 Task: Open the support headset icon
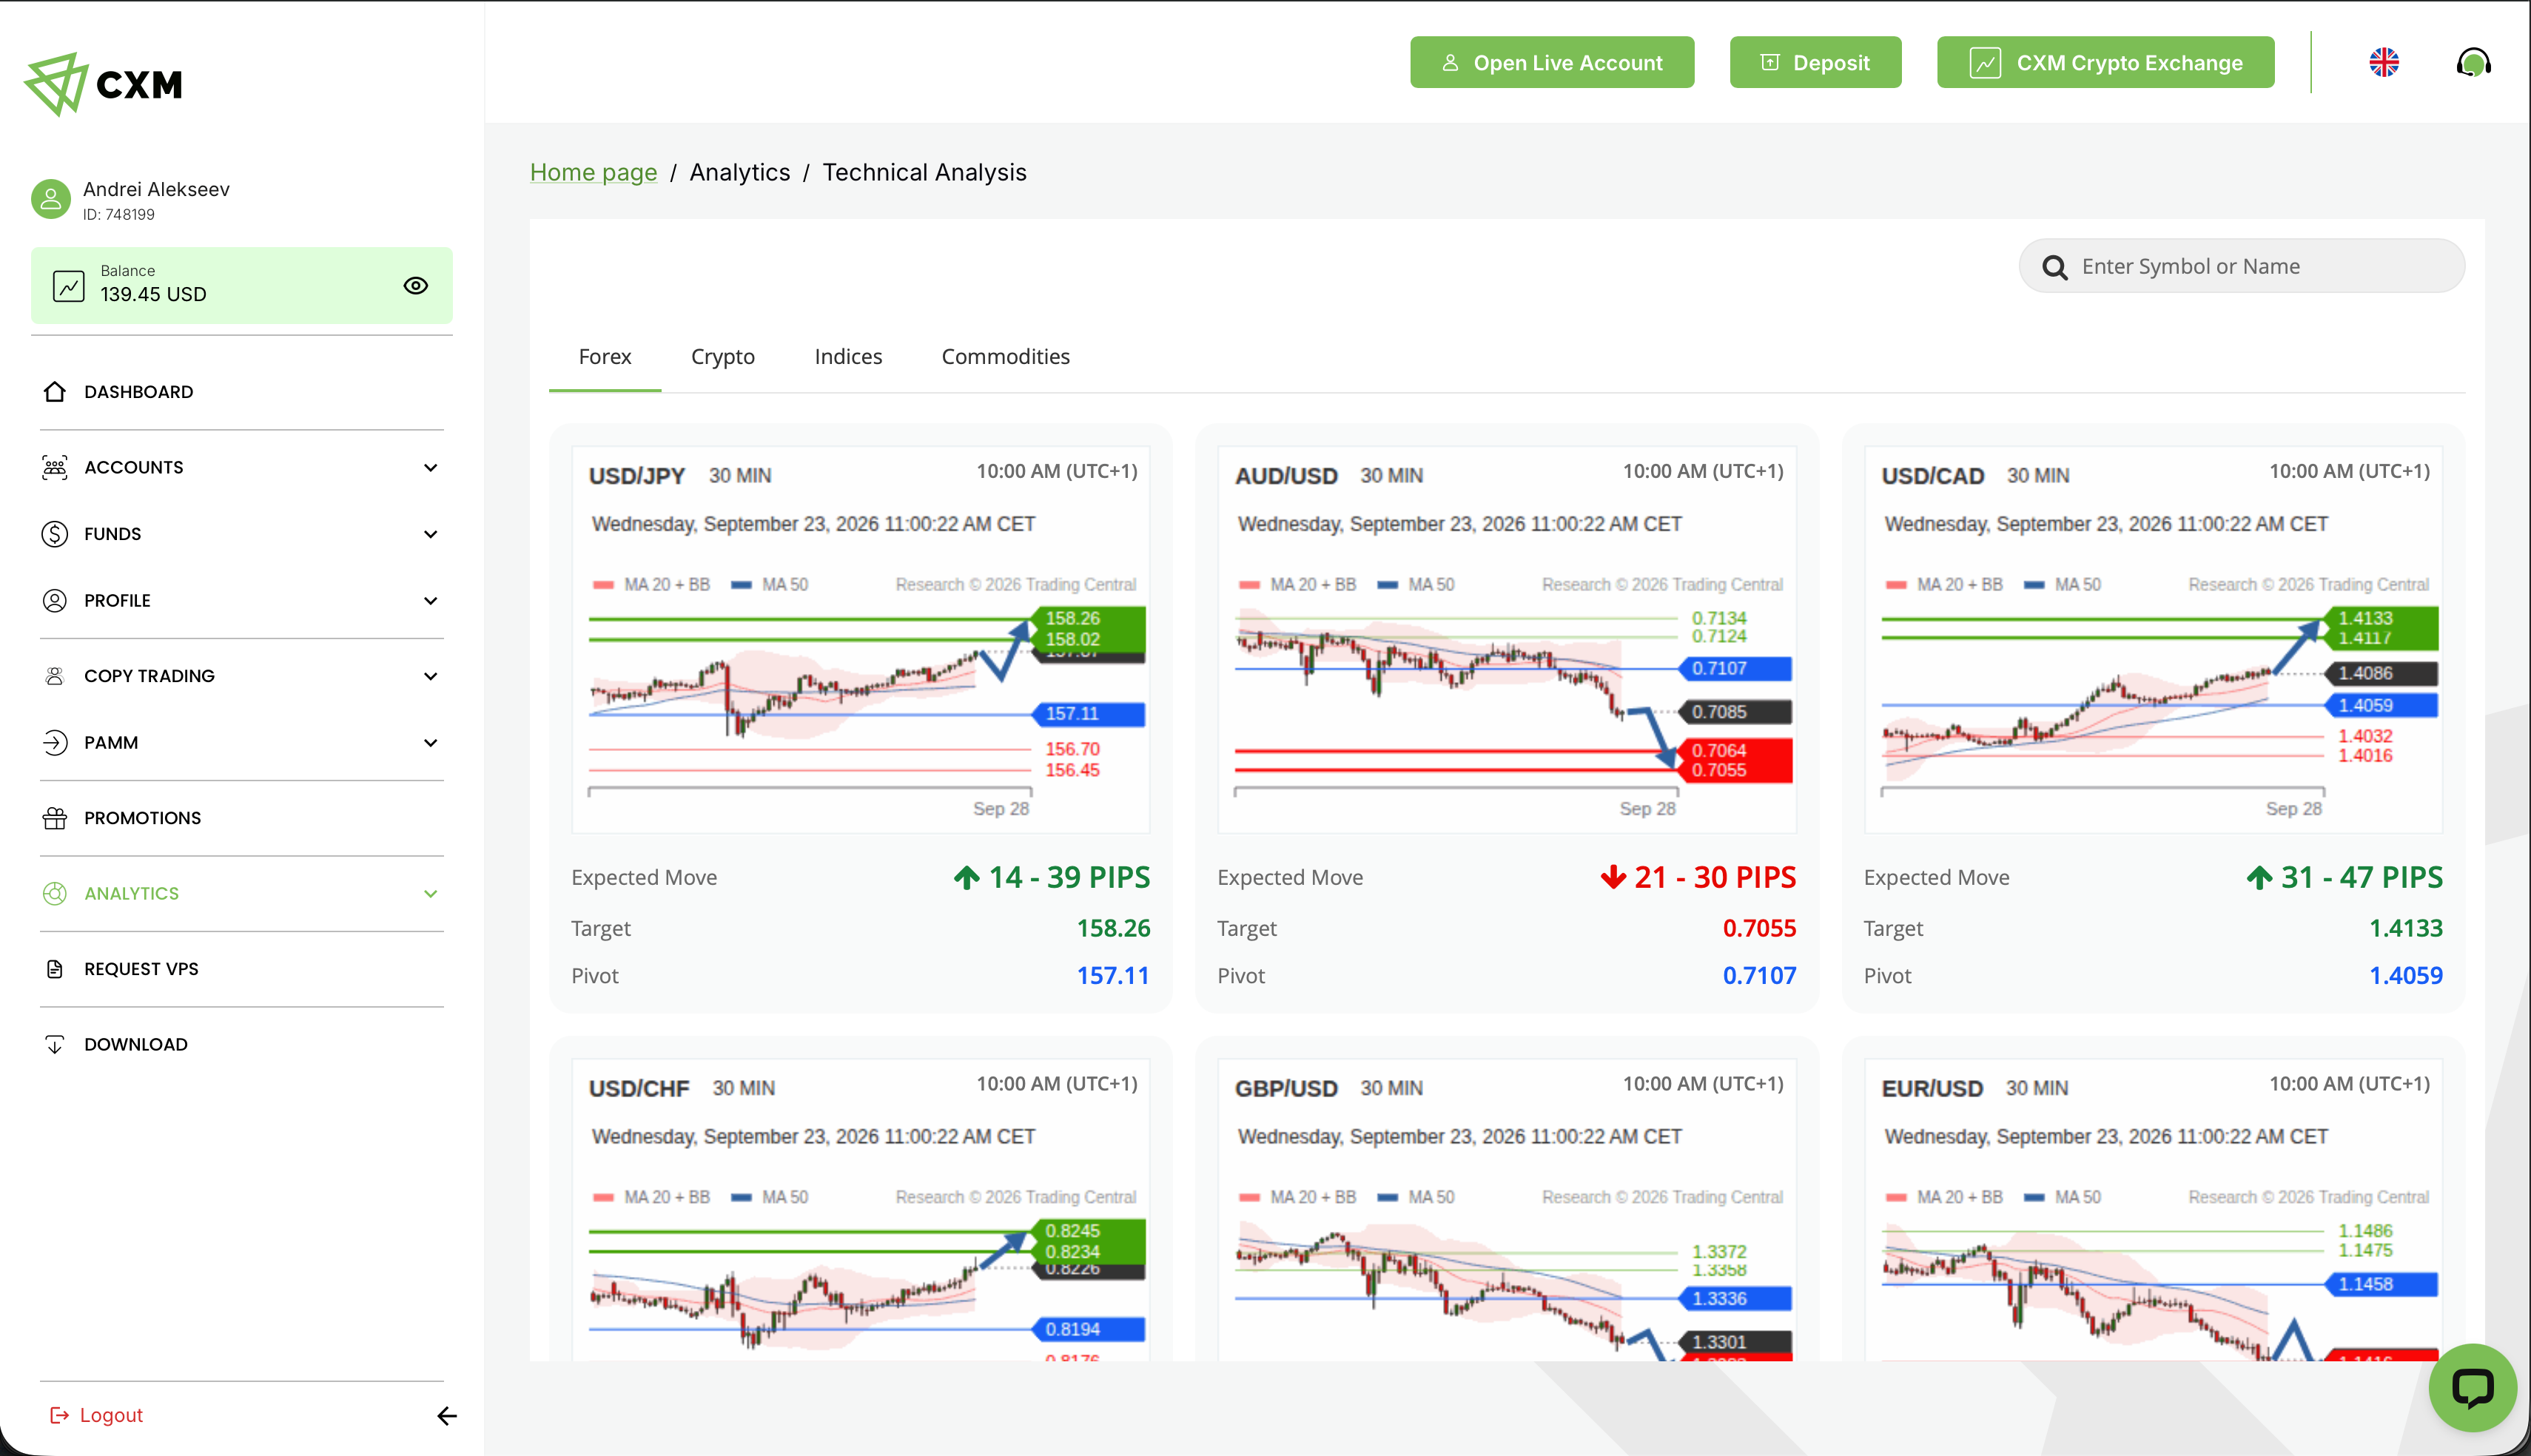tap(2473, 63)
